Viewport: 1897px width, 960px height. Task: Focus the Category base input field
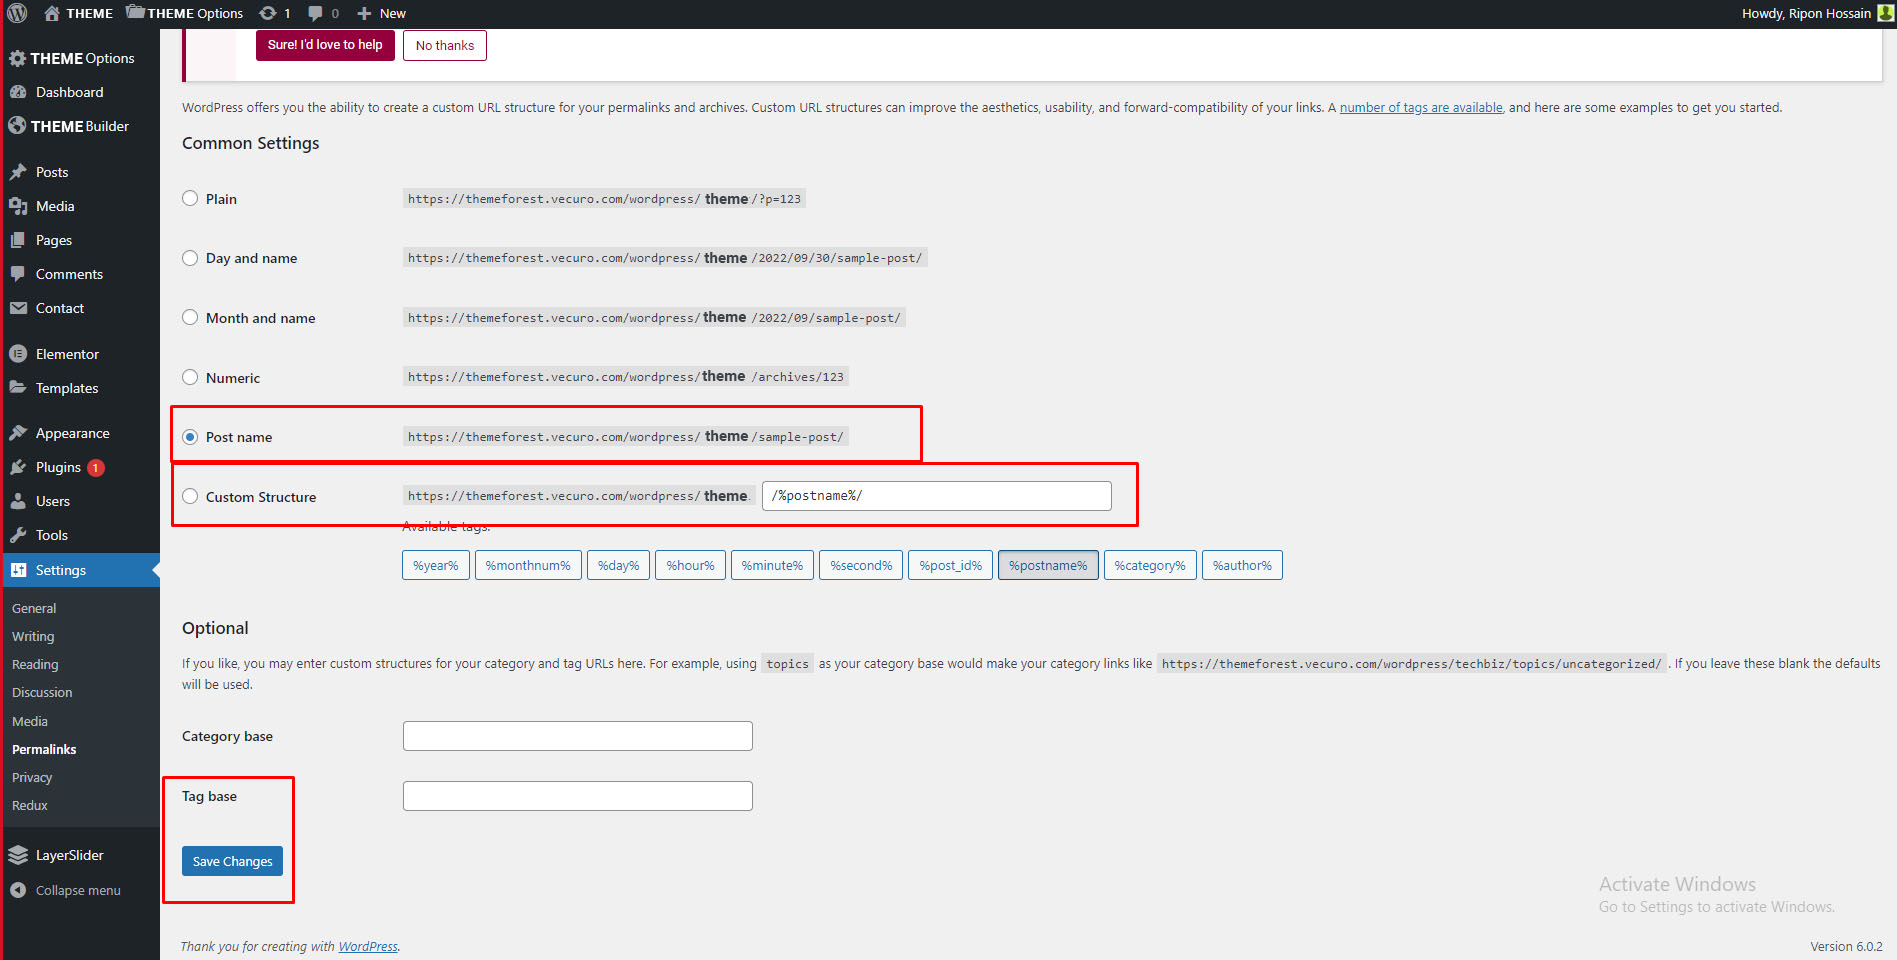tap(578, 736)
